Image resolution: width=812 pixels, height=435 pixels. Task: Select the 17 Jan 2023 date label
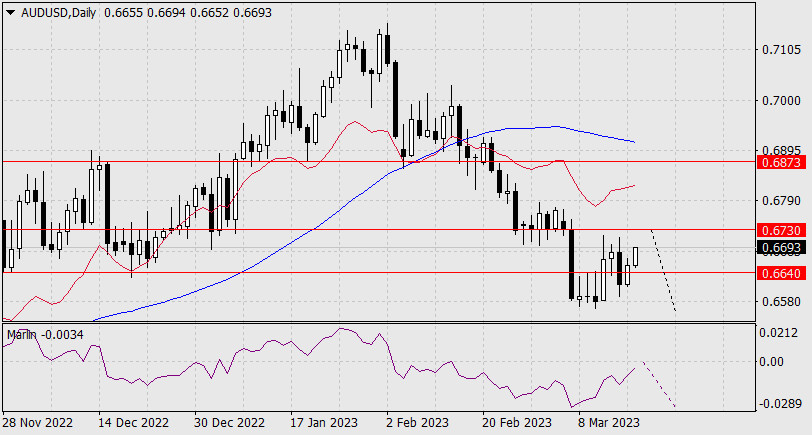[x=325, y=422]
